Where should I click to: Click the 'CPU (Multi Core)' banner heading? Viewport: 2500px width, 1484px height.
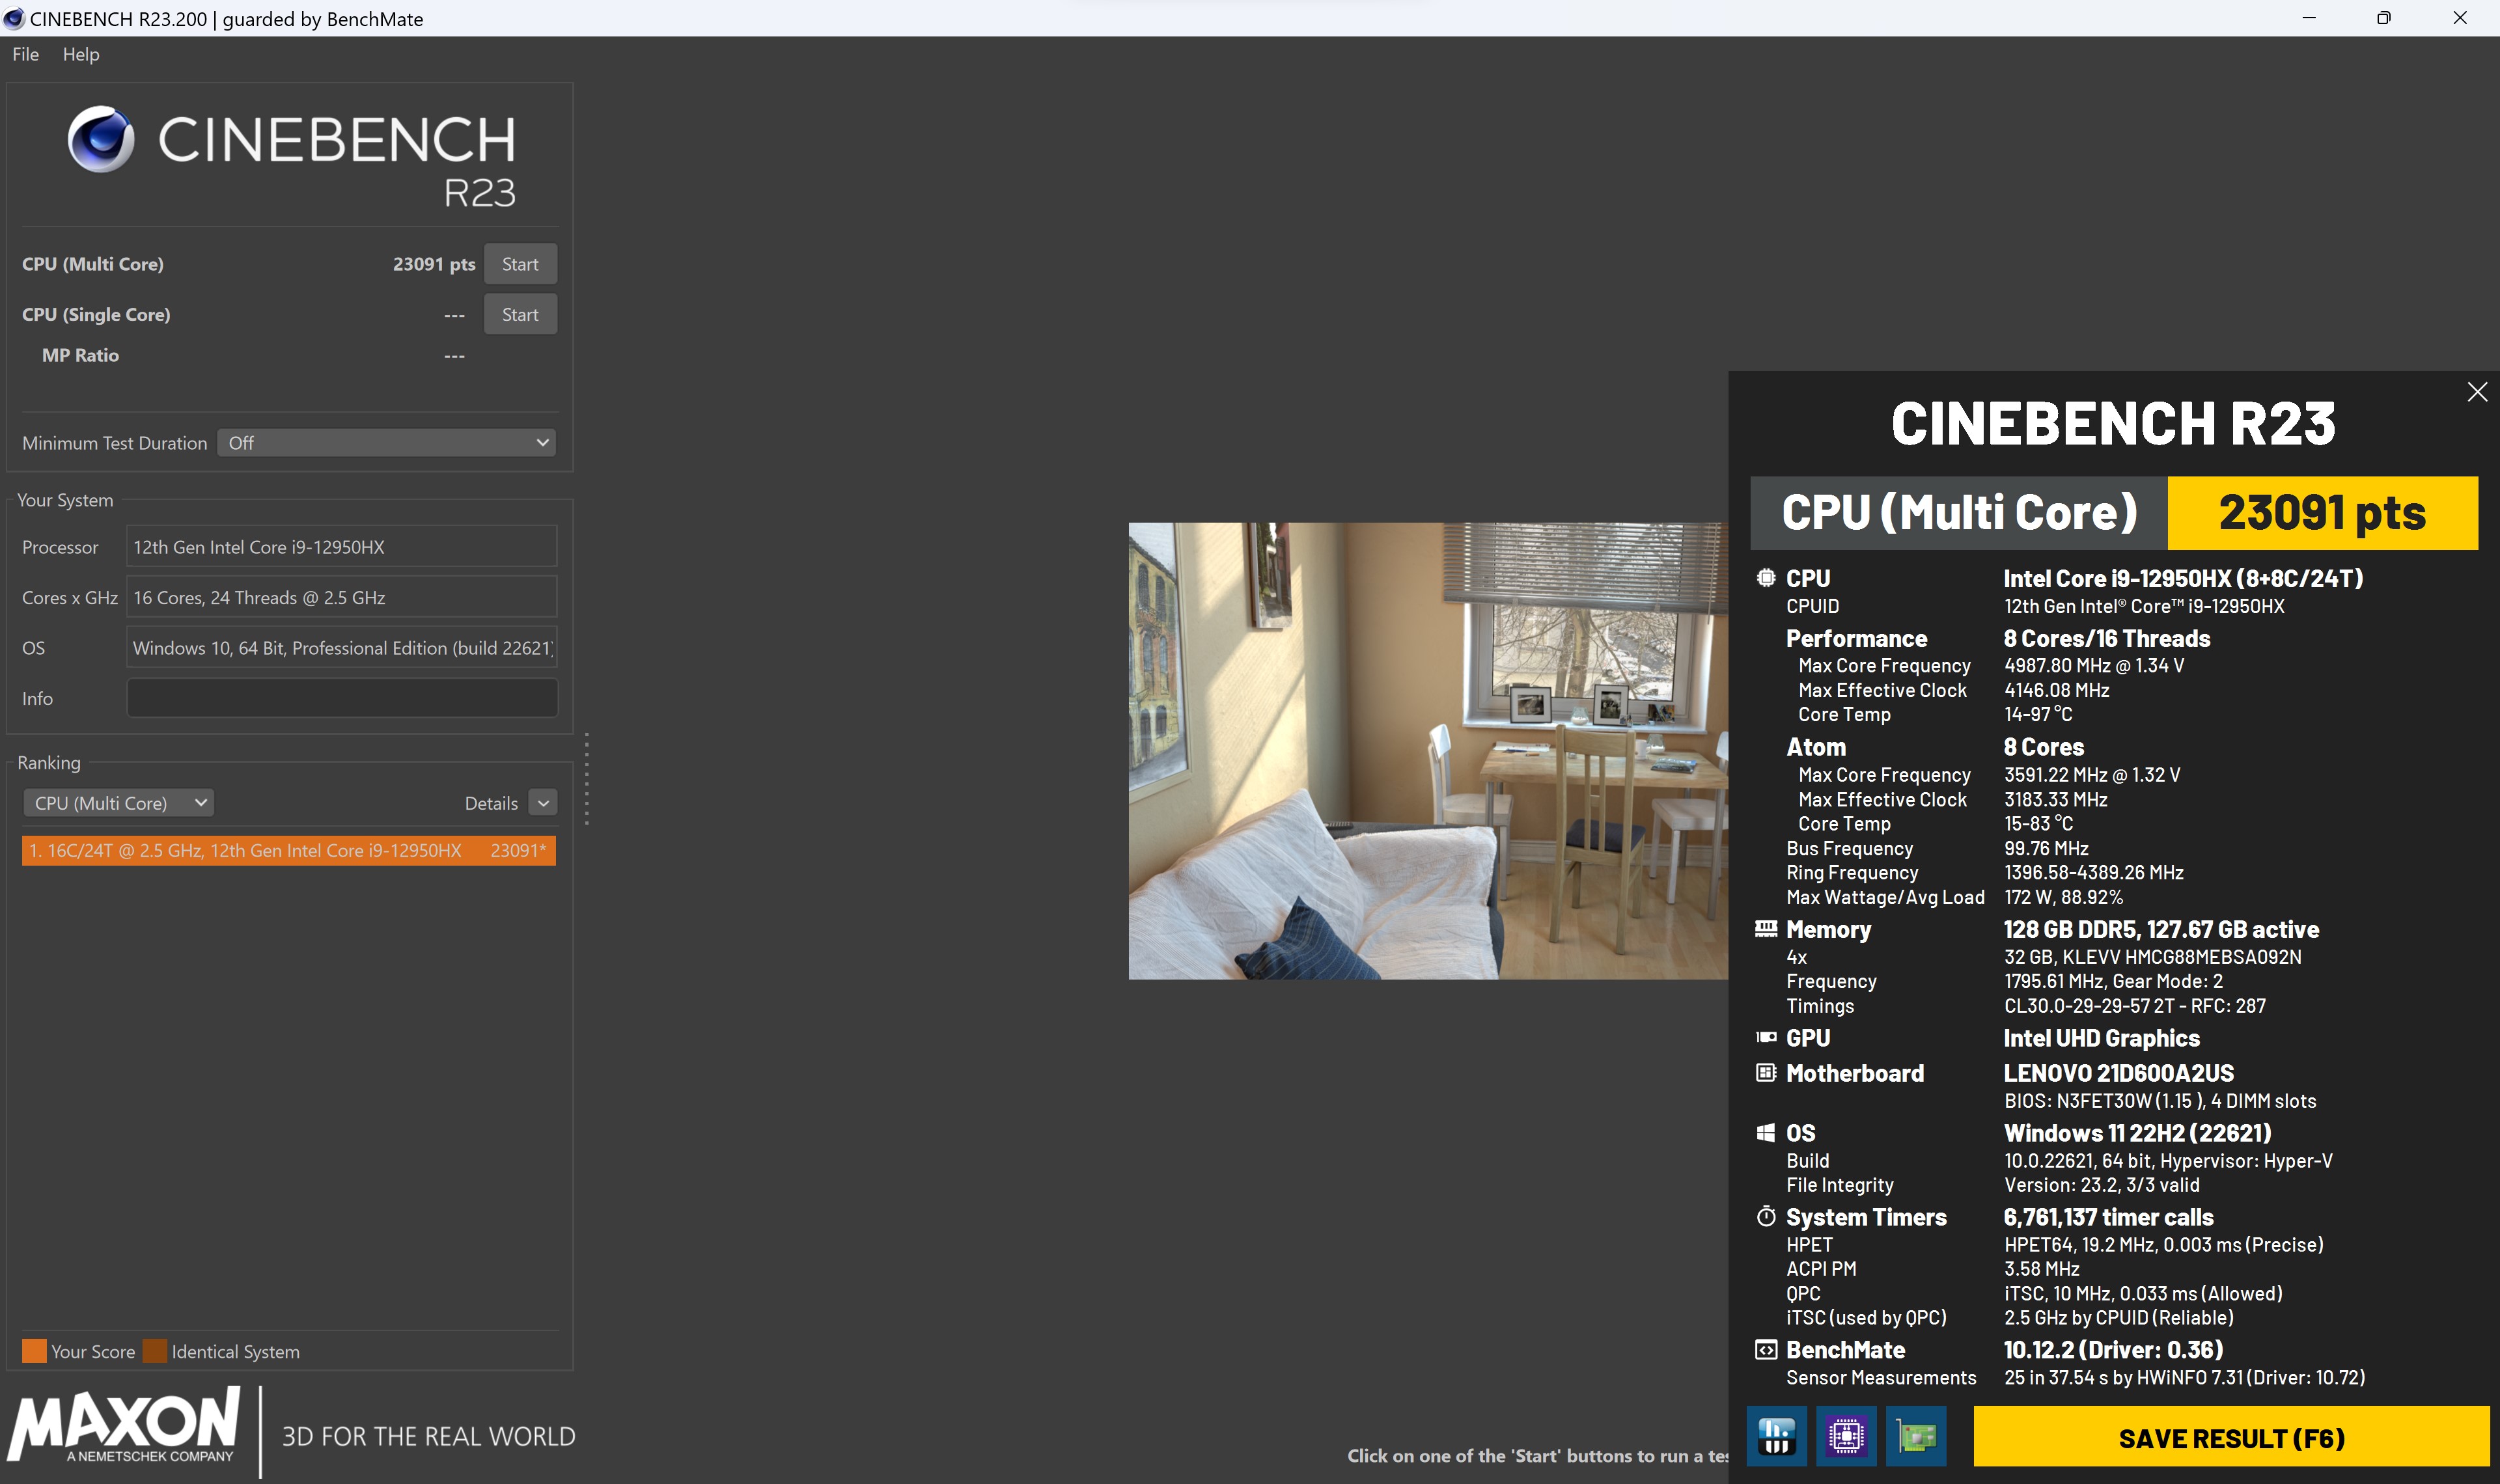[x=1959, y=513]
